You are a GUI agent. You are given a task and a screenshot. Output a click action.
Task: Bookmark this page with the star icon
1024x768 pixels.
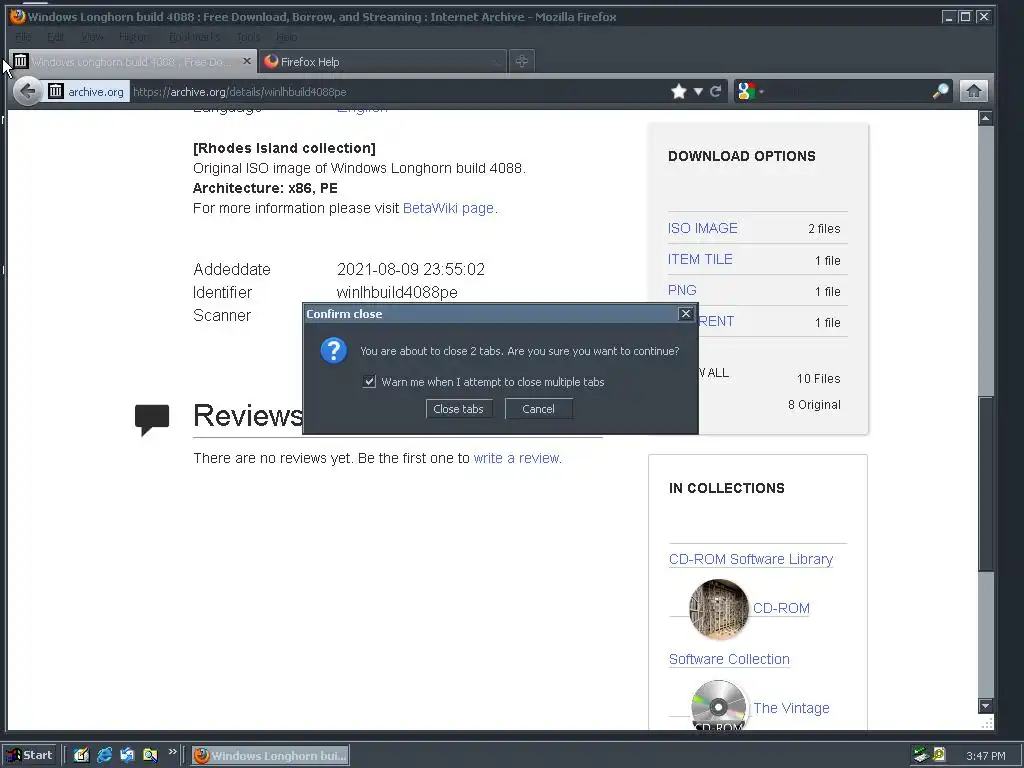(679, 91)
